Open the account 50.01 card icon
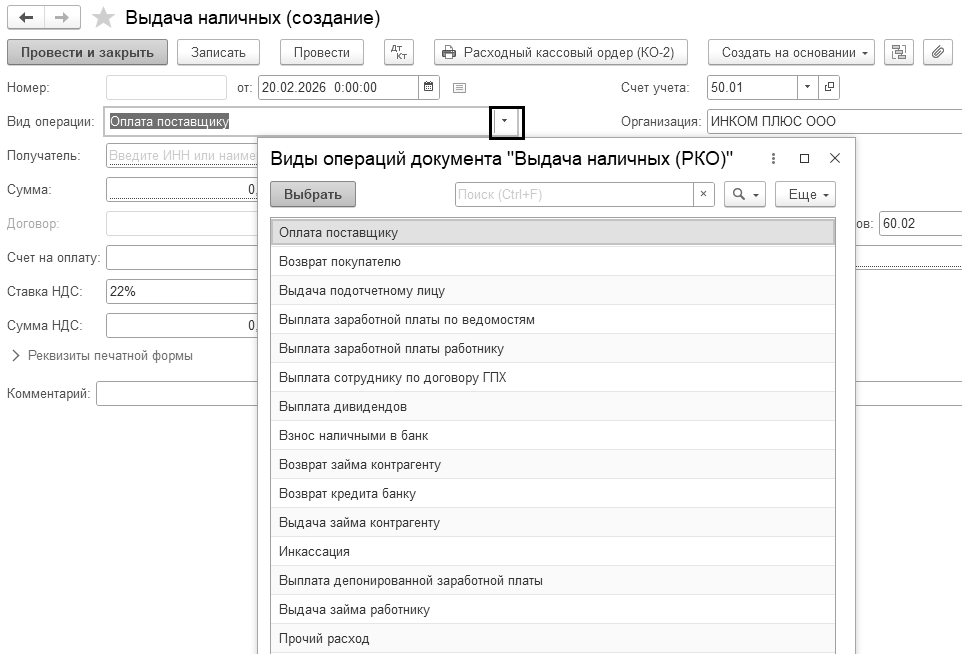 point(829,87)
